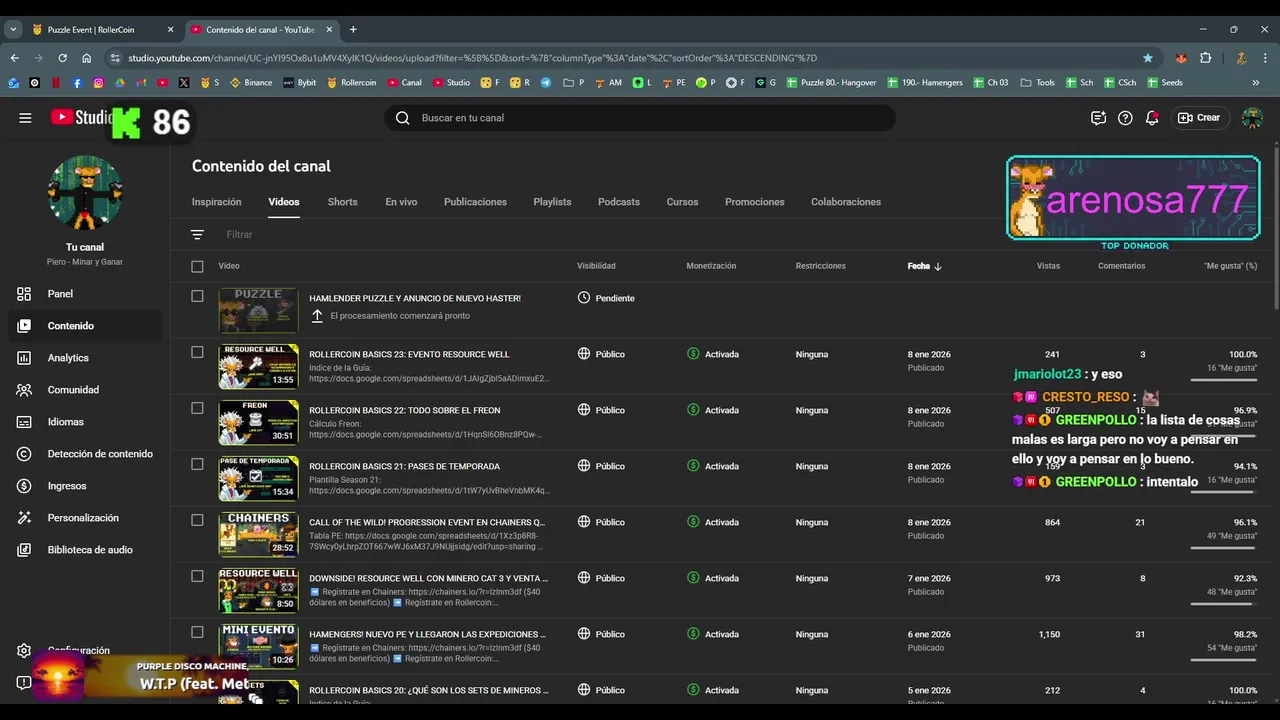1280x720 pixels.
Task: Expand the hidden bookmarks chevron
Action: [1255, 83]
